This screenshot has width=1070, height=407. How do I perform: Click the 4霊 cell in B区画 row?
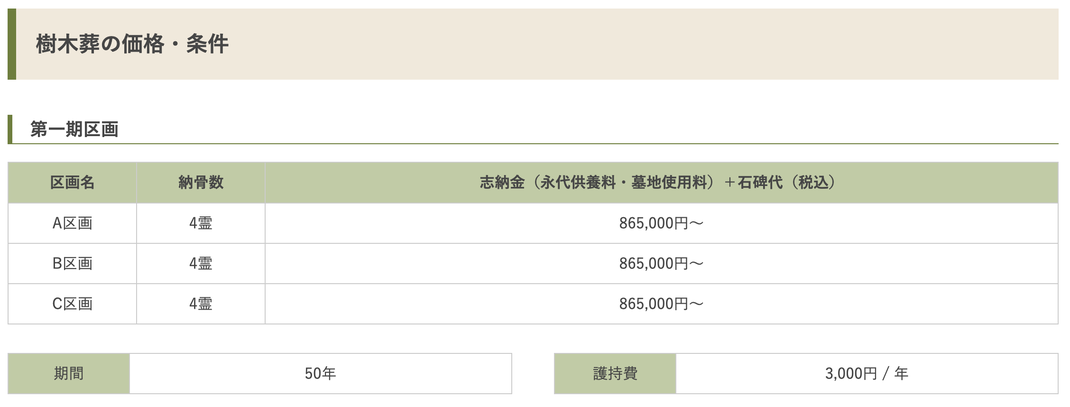coord(201,264)
